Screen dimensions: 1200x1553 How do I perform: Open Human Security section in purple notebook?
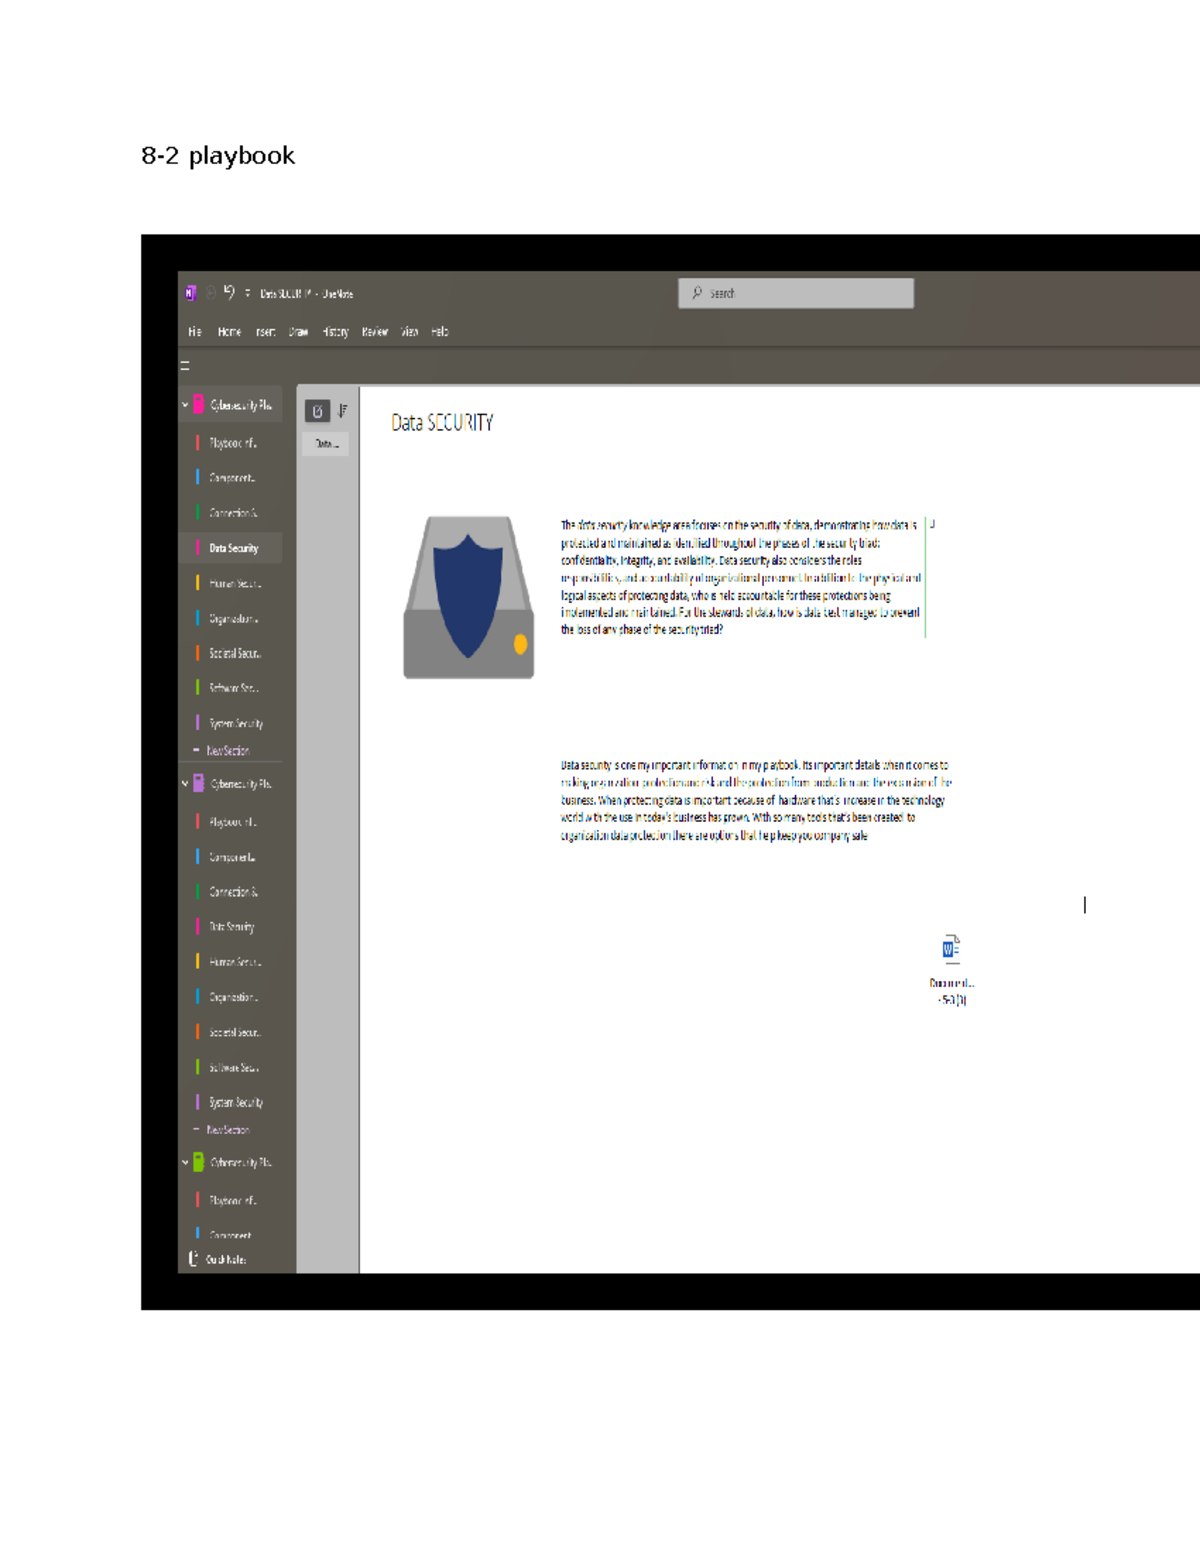tap(232, 962)
